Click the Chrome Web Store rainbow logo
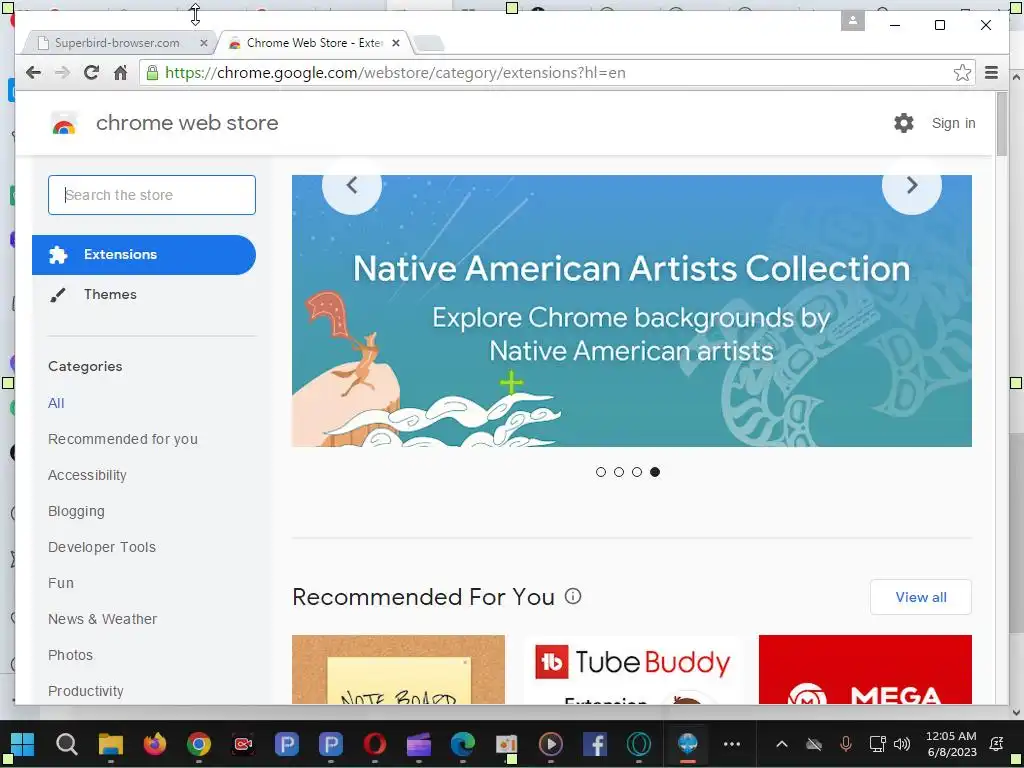The width and height of the screenshot is (1024, 768). (64, 123)
